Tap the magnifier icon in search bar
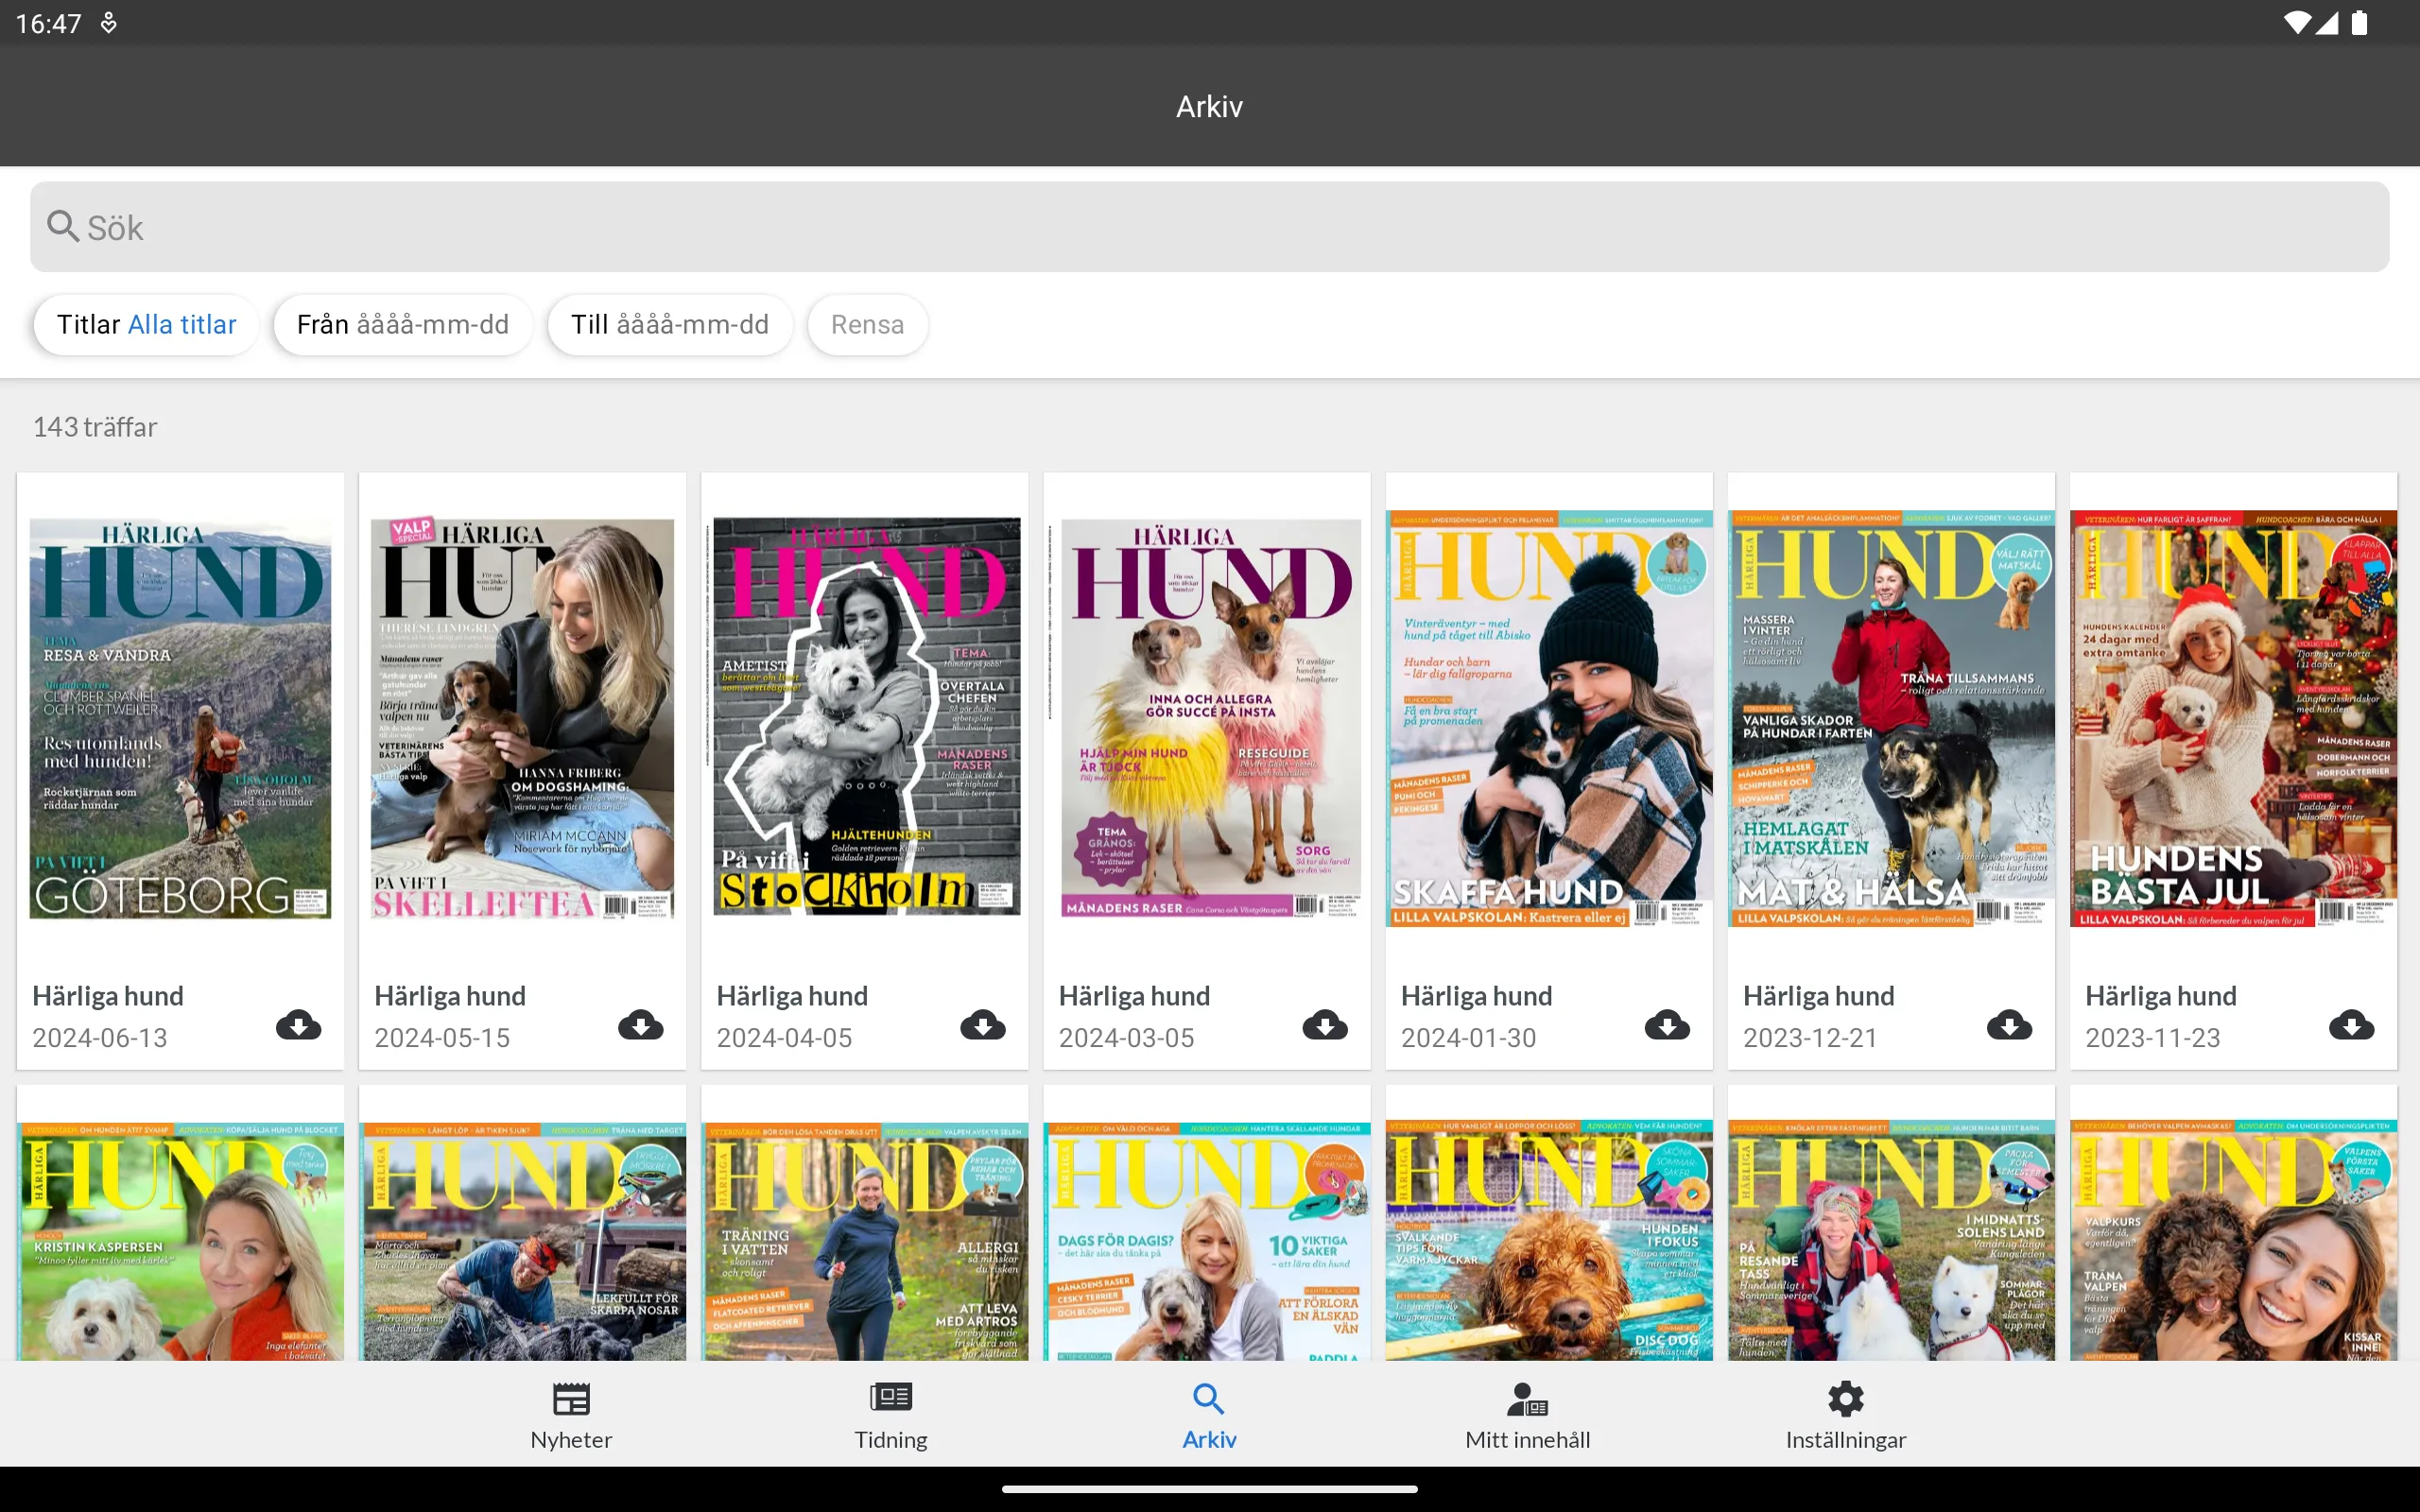The image size is (2420, 1512). [x=63, y=226]
